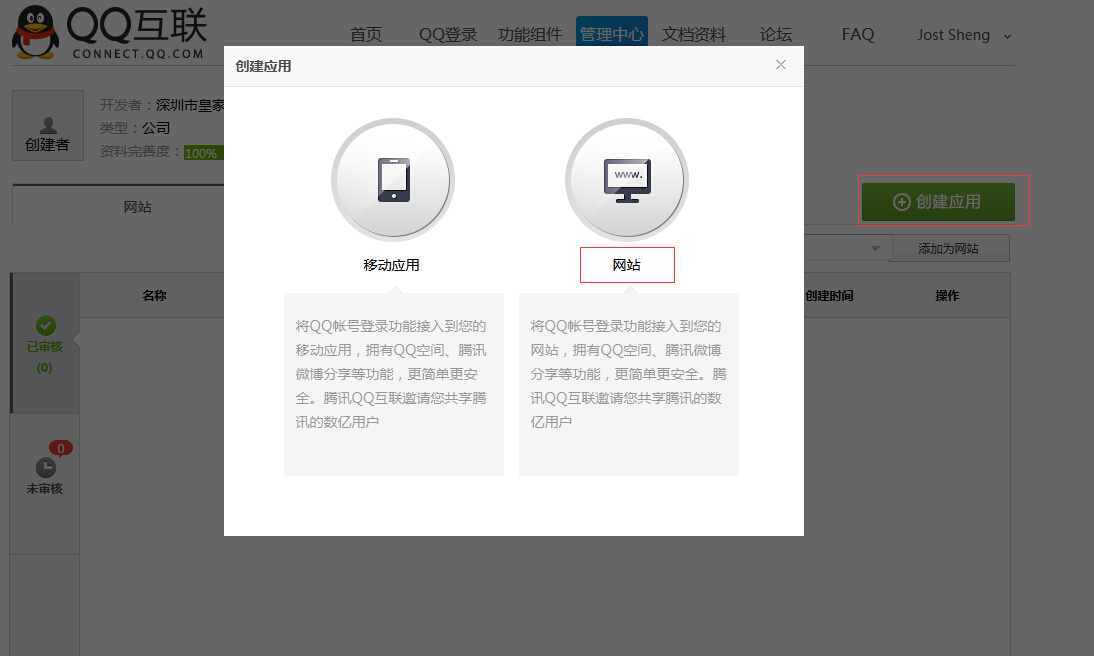Click the CONNECT.QQ.COM logo text
Screen dimensions: 1094x656
138,54
